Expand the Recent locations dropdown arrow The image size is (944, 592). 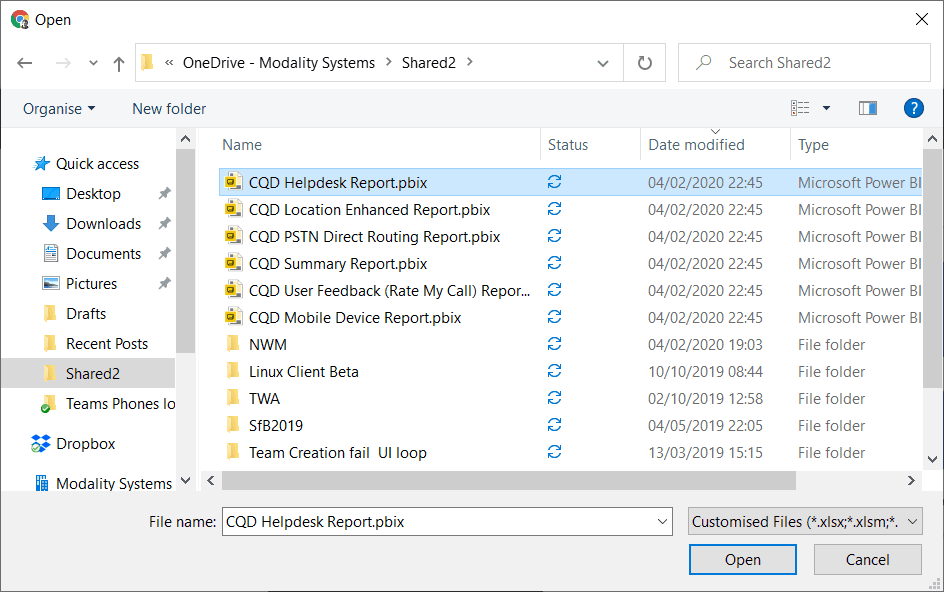[93, 63]
